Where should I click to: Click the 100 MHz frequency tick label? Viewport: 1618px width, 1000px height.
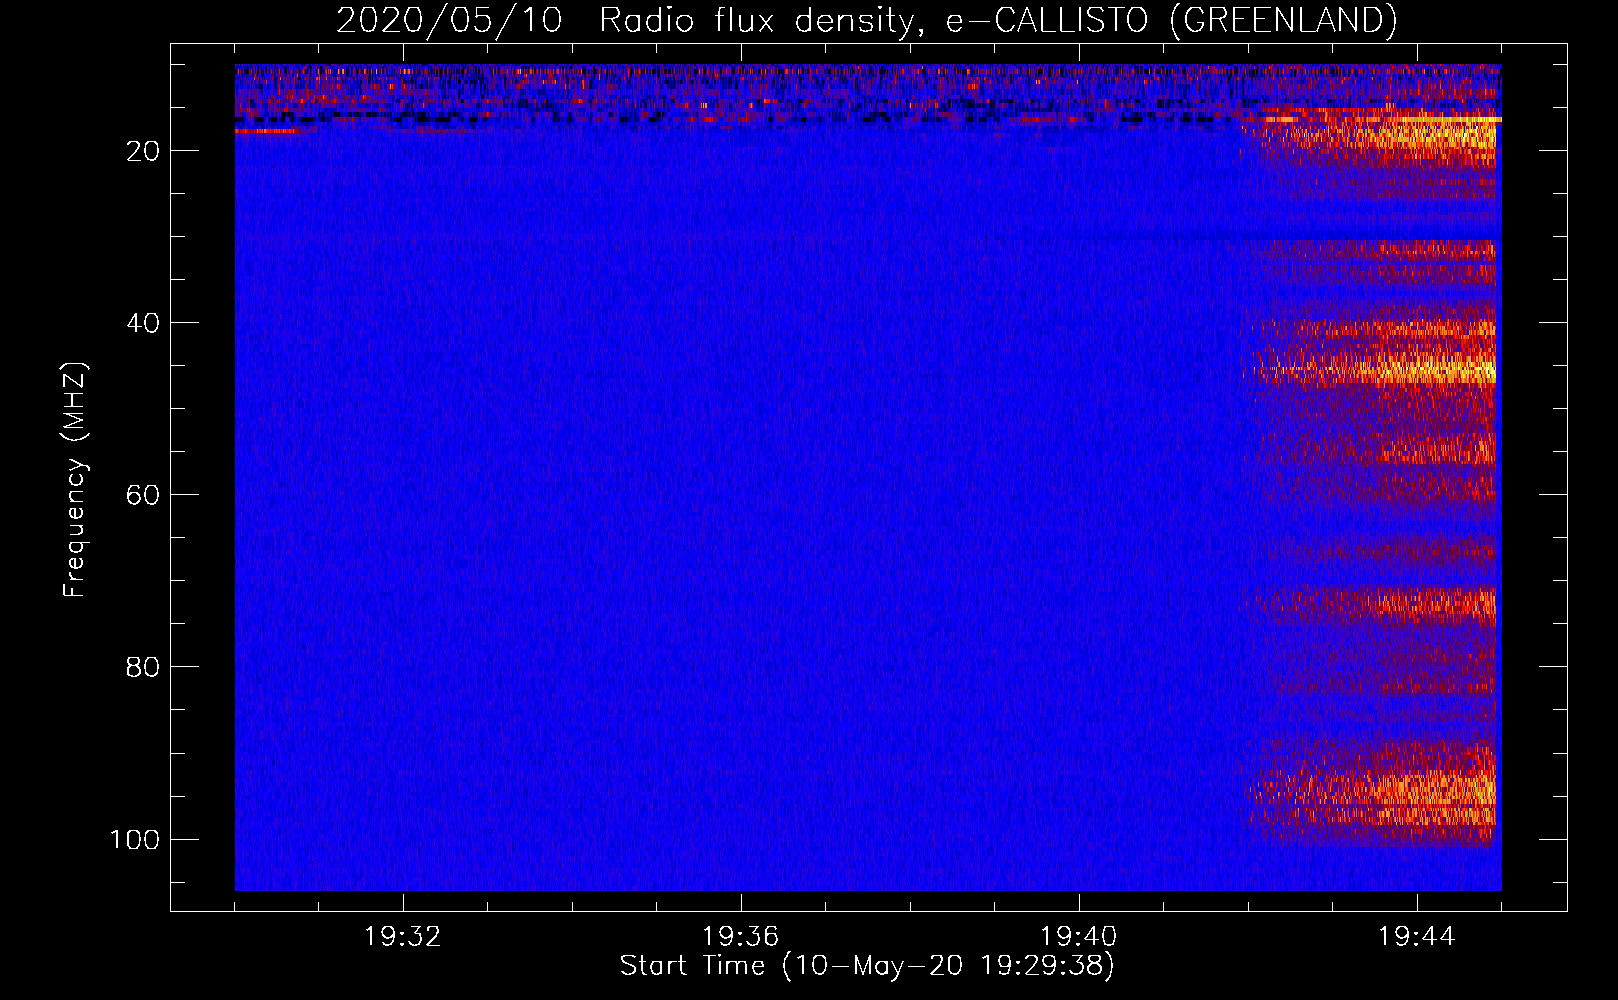[x=135, y=839]
